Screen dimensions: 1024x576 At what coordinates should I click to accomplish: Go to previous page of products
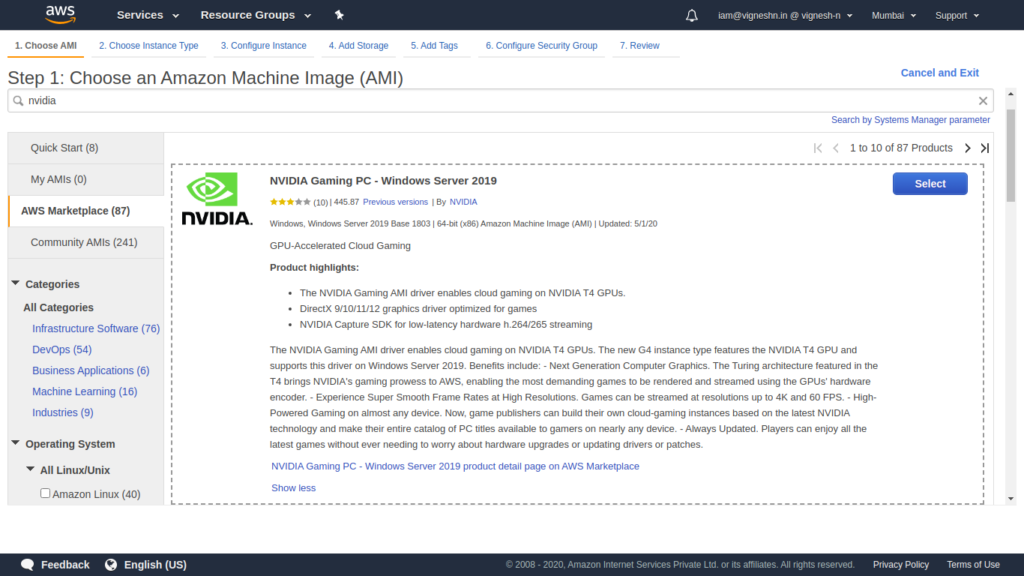(836, 148)
